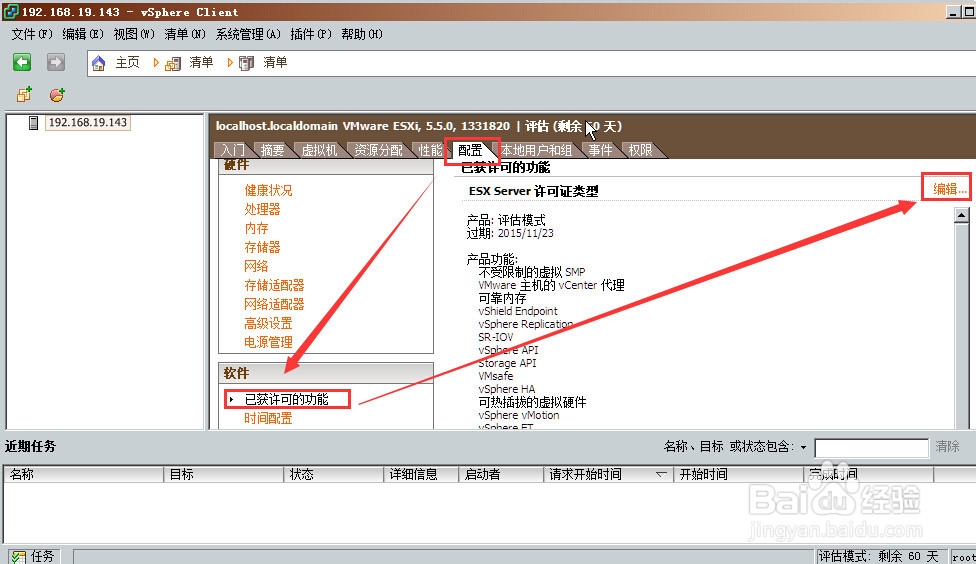
Task: Click second 清单 breadcrumb label
Action: [x=275, y=62]
